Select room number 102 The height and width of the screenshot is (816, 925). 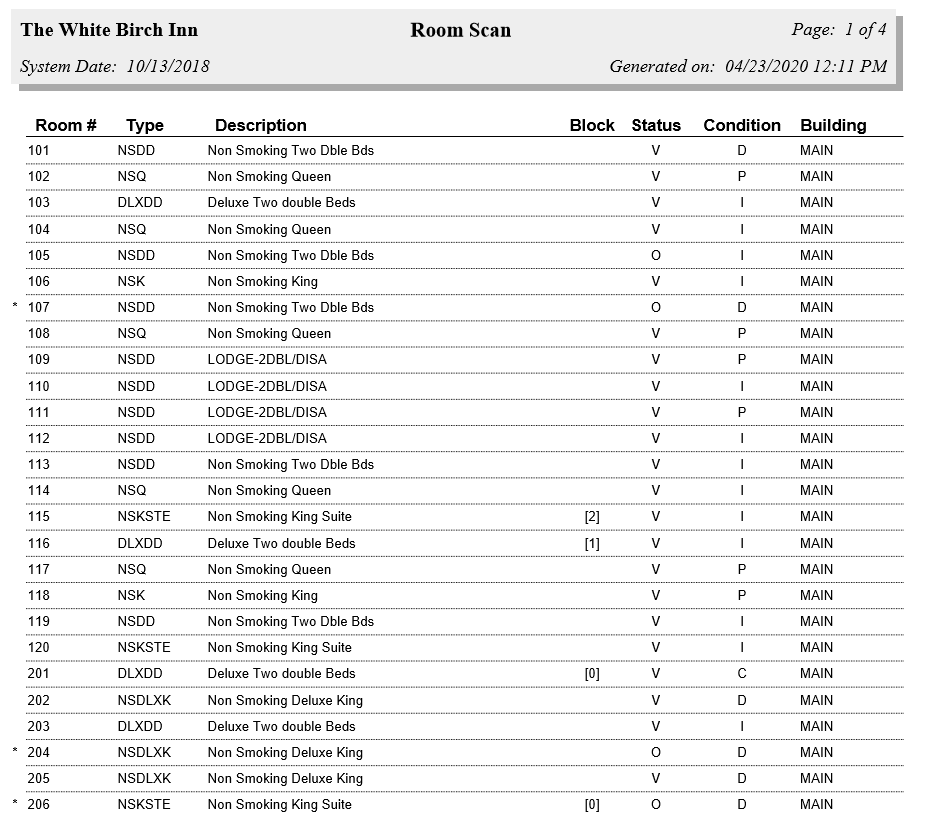click(38, 176)
